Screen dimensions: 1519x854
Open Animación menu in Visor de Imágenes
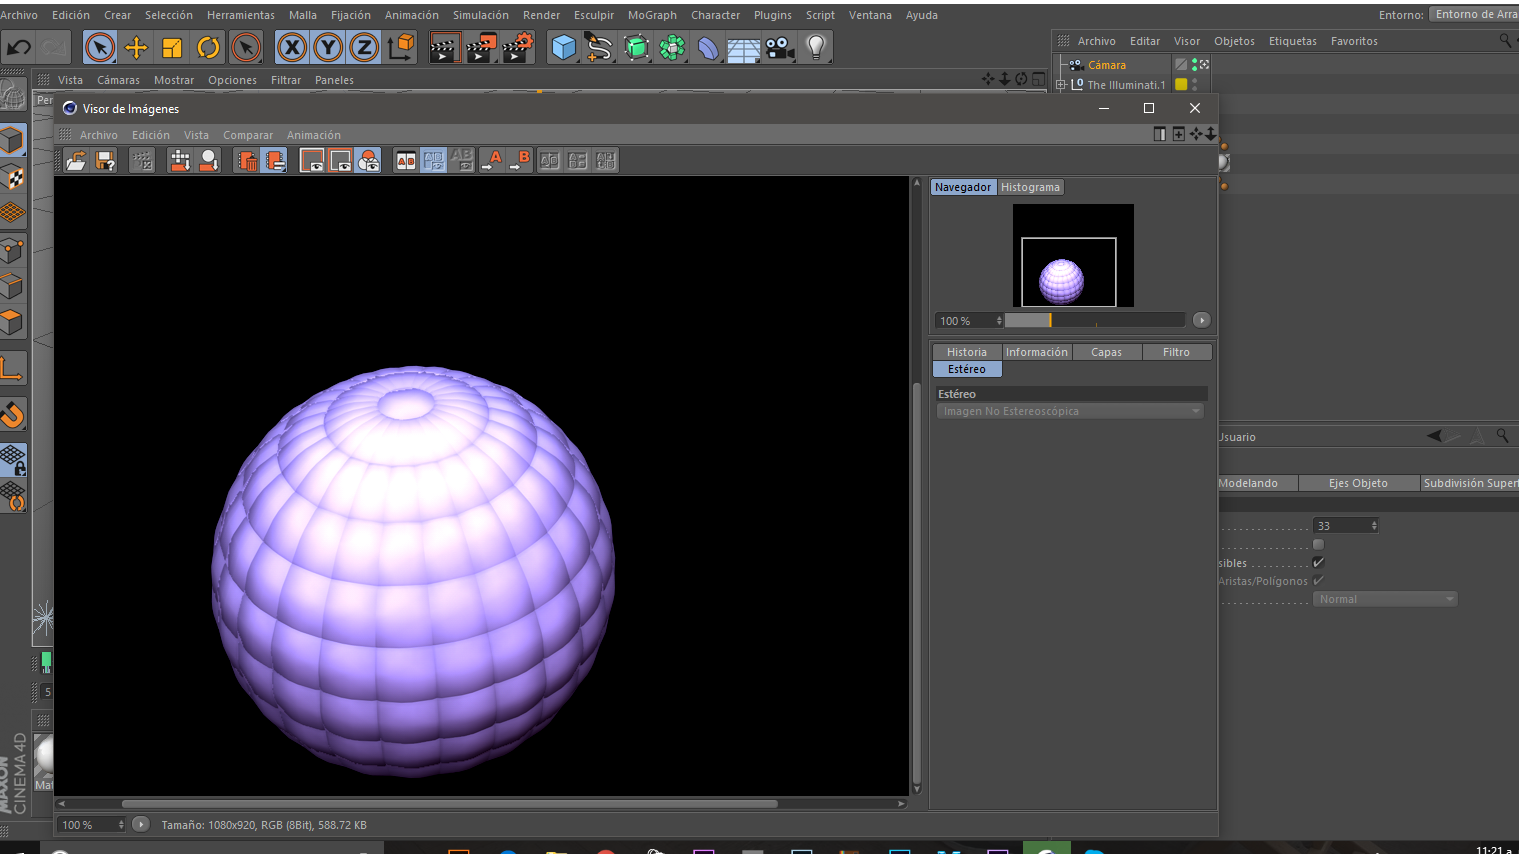point(313,135)
